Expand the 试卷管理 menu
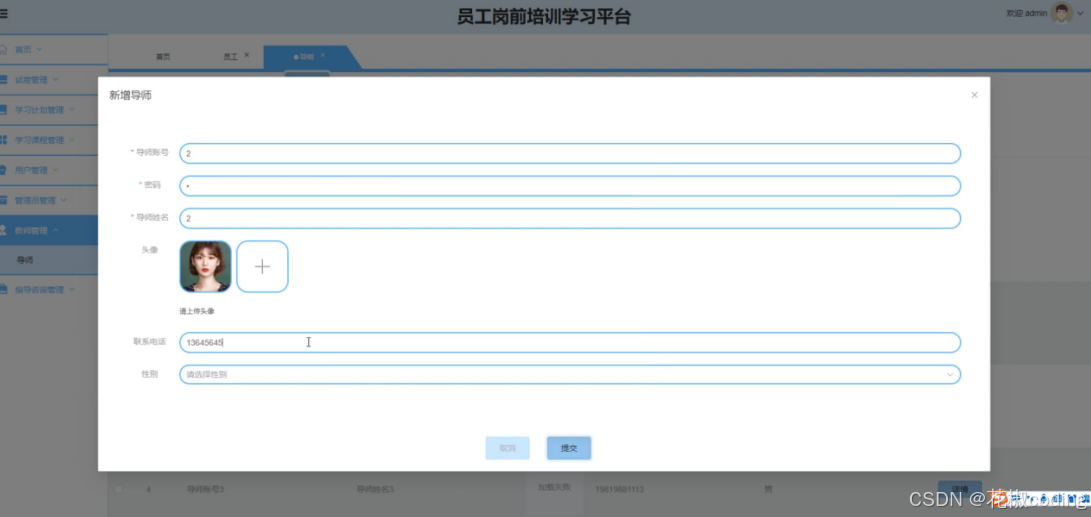 56,80
